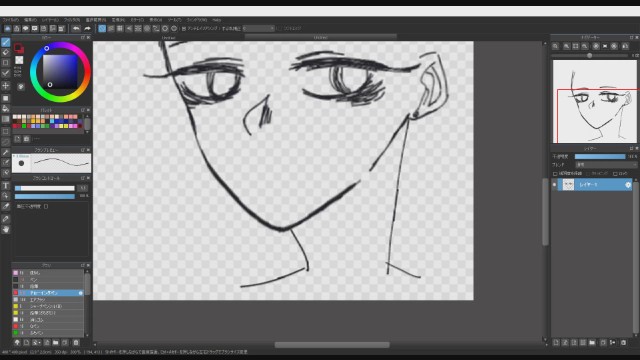Open the File menu
The height and width of the screenshot is (360, 640).
pos(10,20)
